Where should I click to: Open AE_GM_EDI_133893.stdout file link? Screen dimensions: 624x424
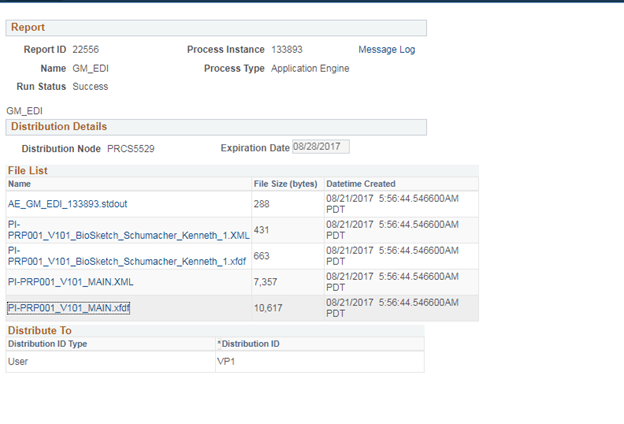pyautogui.click(x=67, y=204)
